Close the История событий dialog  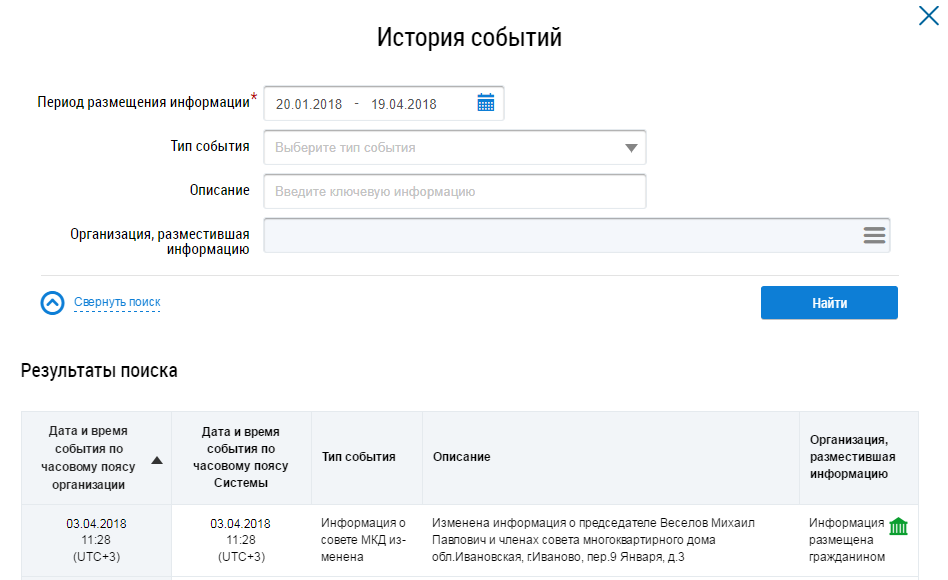click(x=928, y=15)
